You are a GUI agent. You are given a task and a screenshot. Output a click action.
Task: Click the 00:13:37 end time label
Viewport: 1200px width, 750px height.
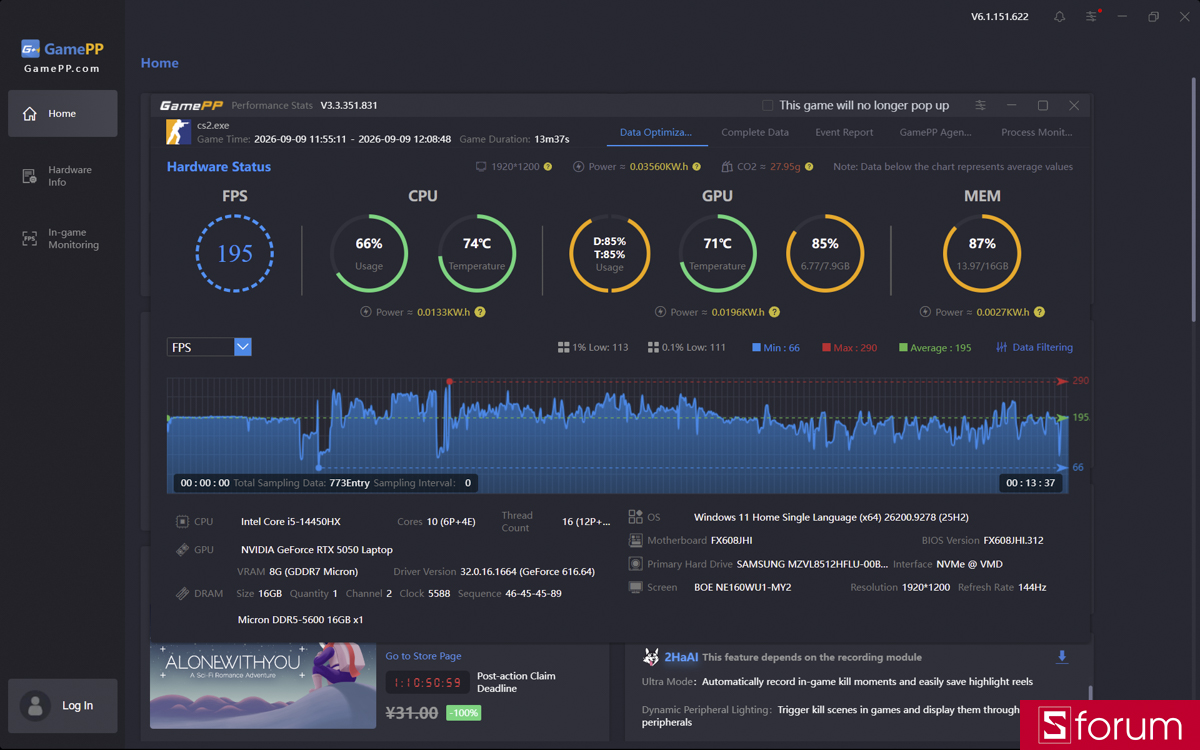coord(1030,483)
